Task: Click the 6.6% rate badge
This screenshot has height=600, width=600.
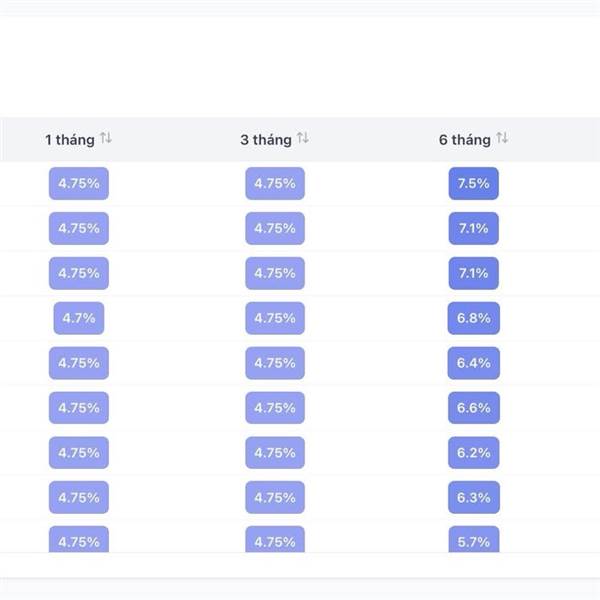Action: 474,408
